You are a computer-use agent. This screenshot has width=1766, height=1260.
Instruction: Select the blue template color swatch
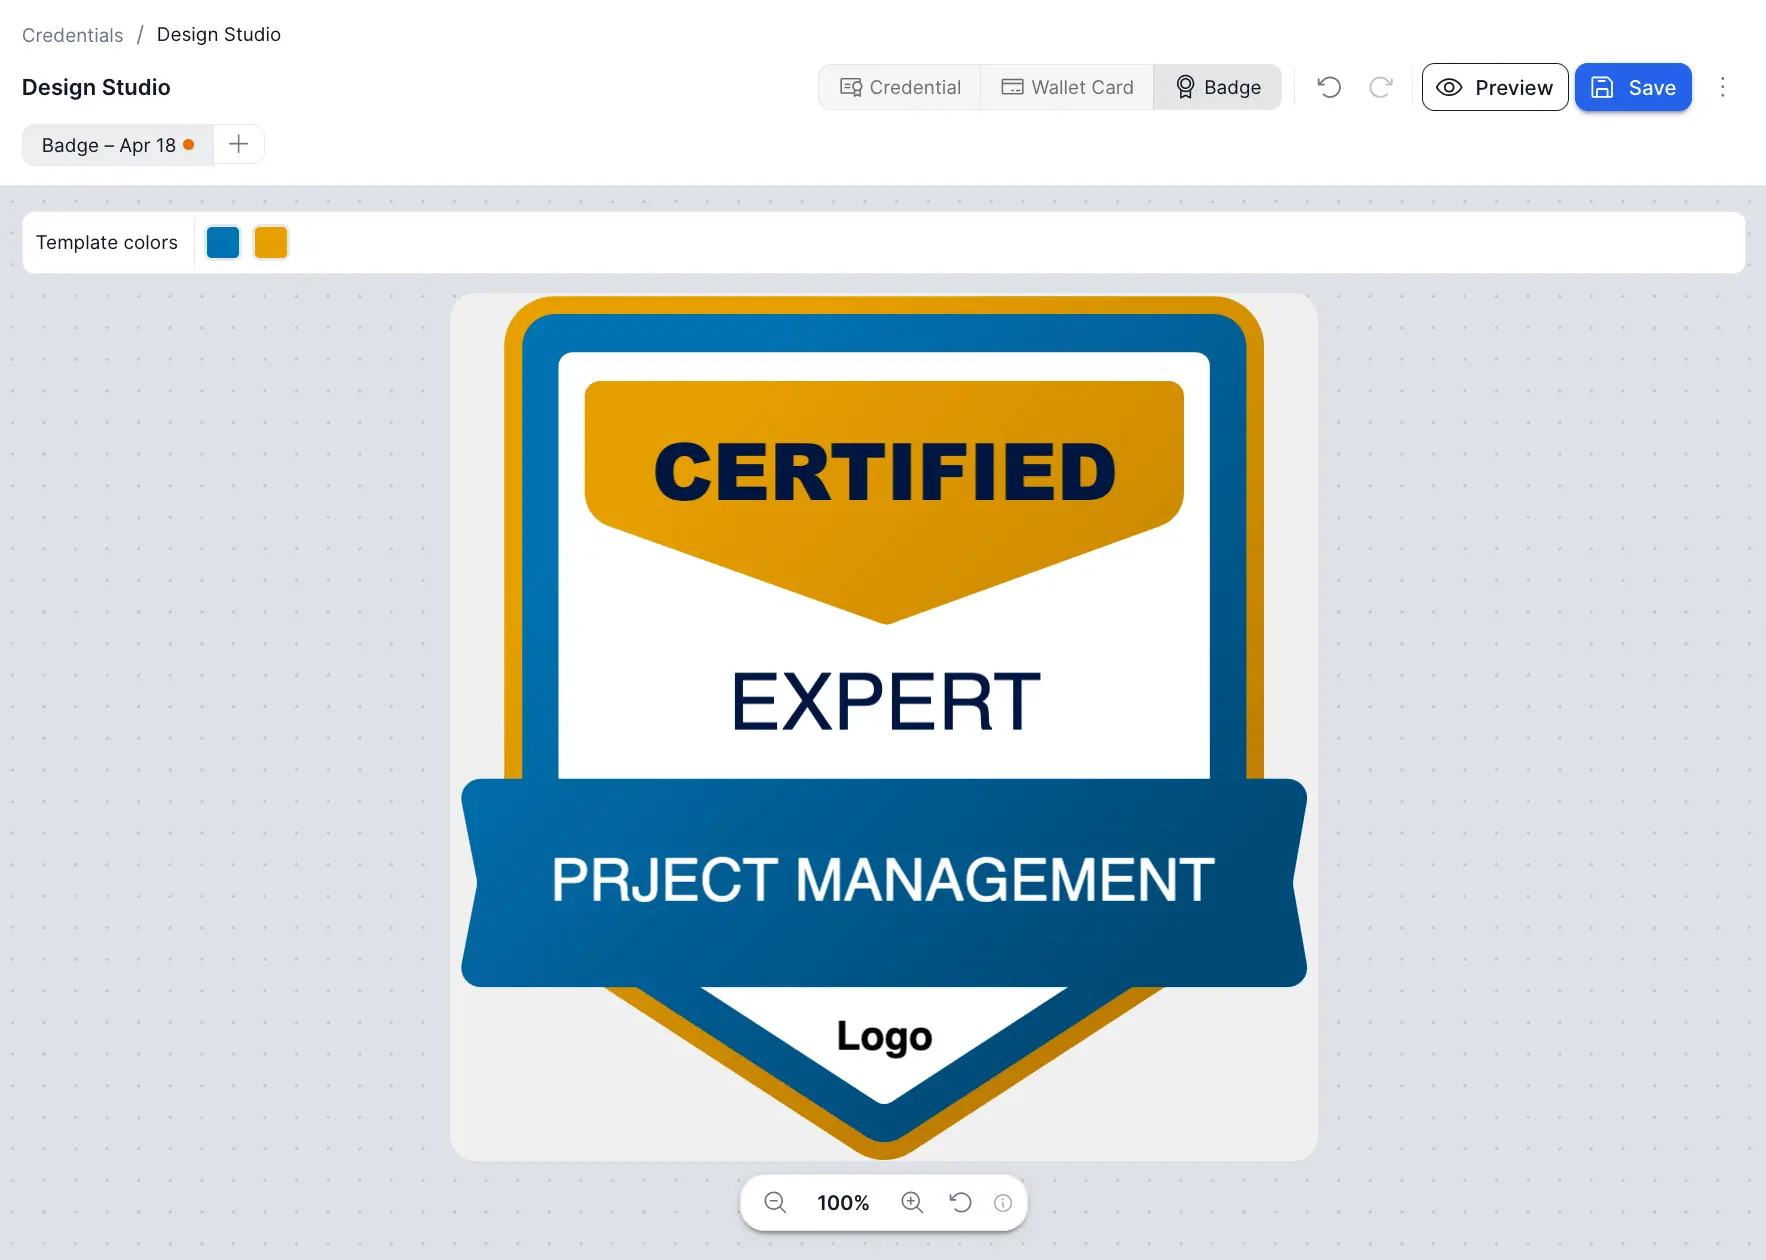[222, 242]
